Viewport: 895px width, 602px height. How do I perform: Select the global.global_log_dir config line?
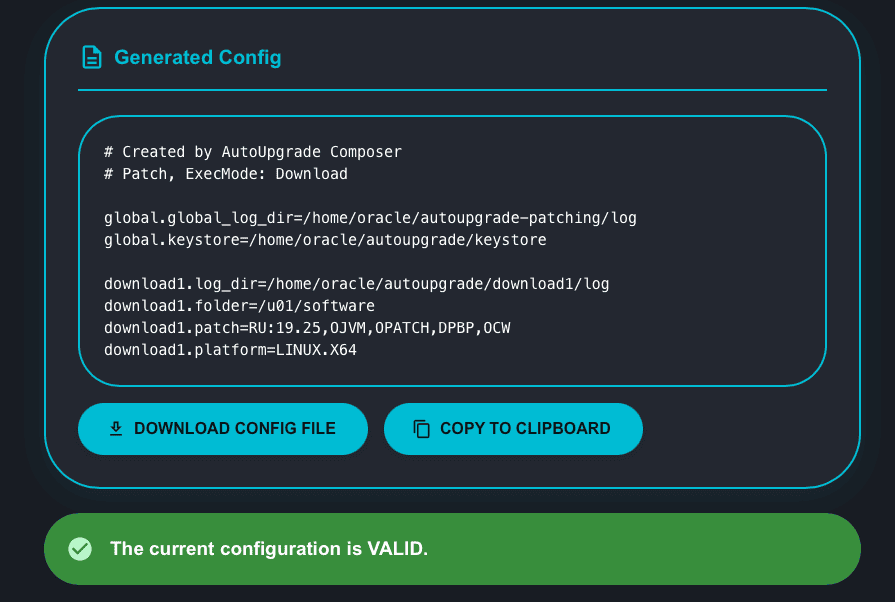point(370,217)
